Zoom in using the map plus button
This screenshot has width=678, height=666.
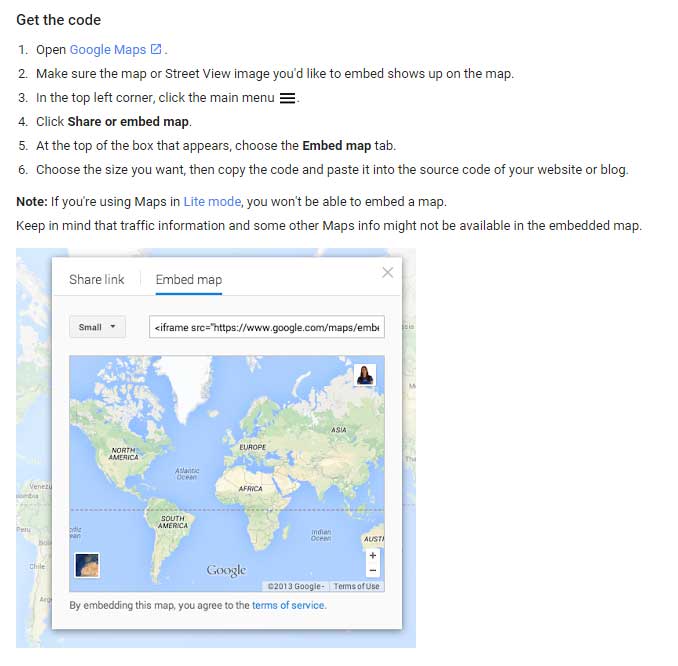click(x=373, y=555)
